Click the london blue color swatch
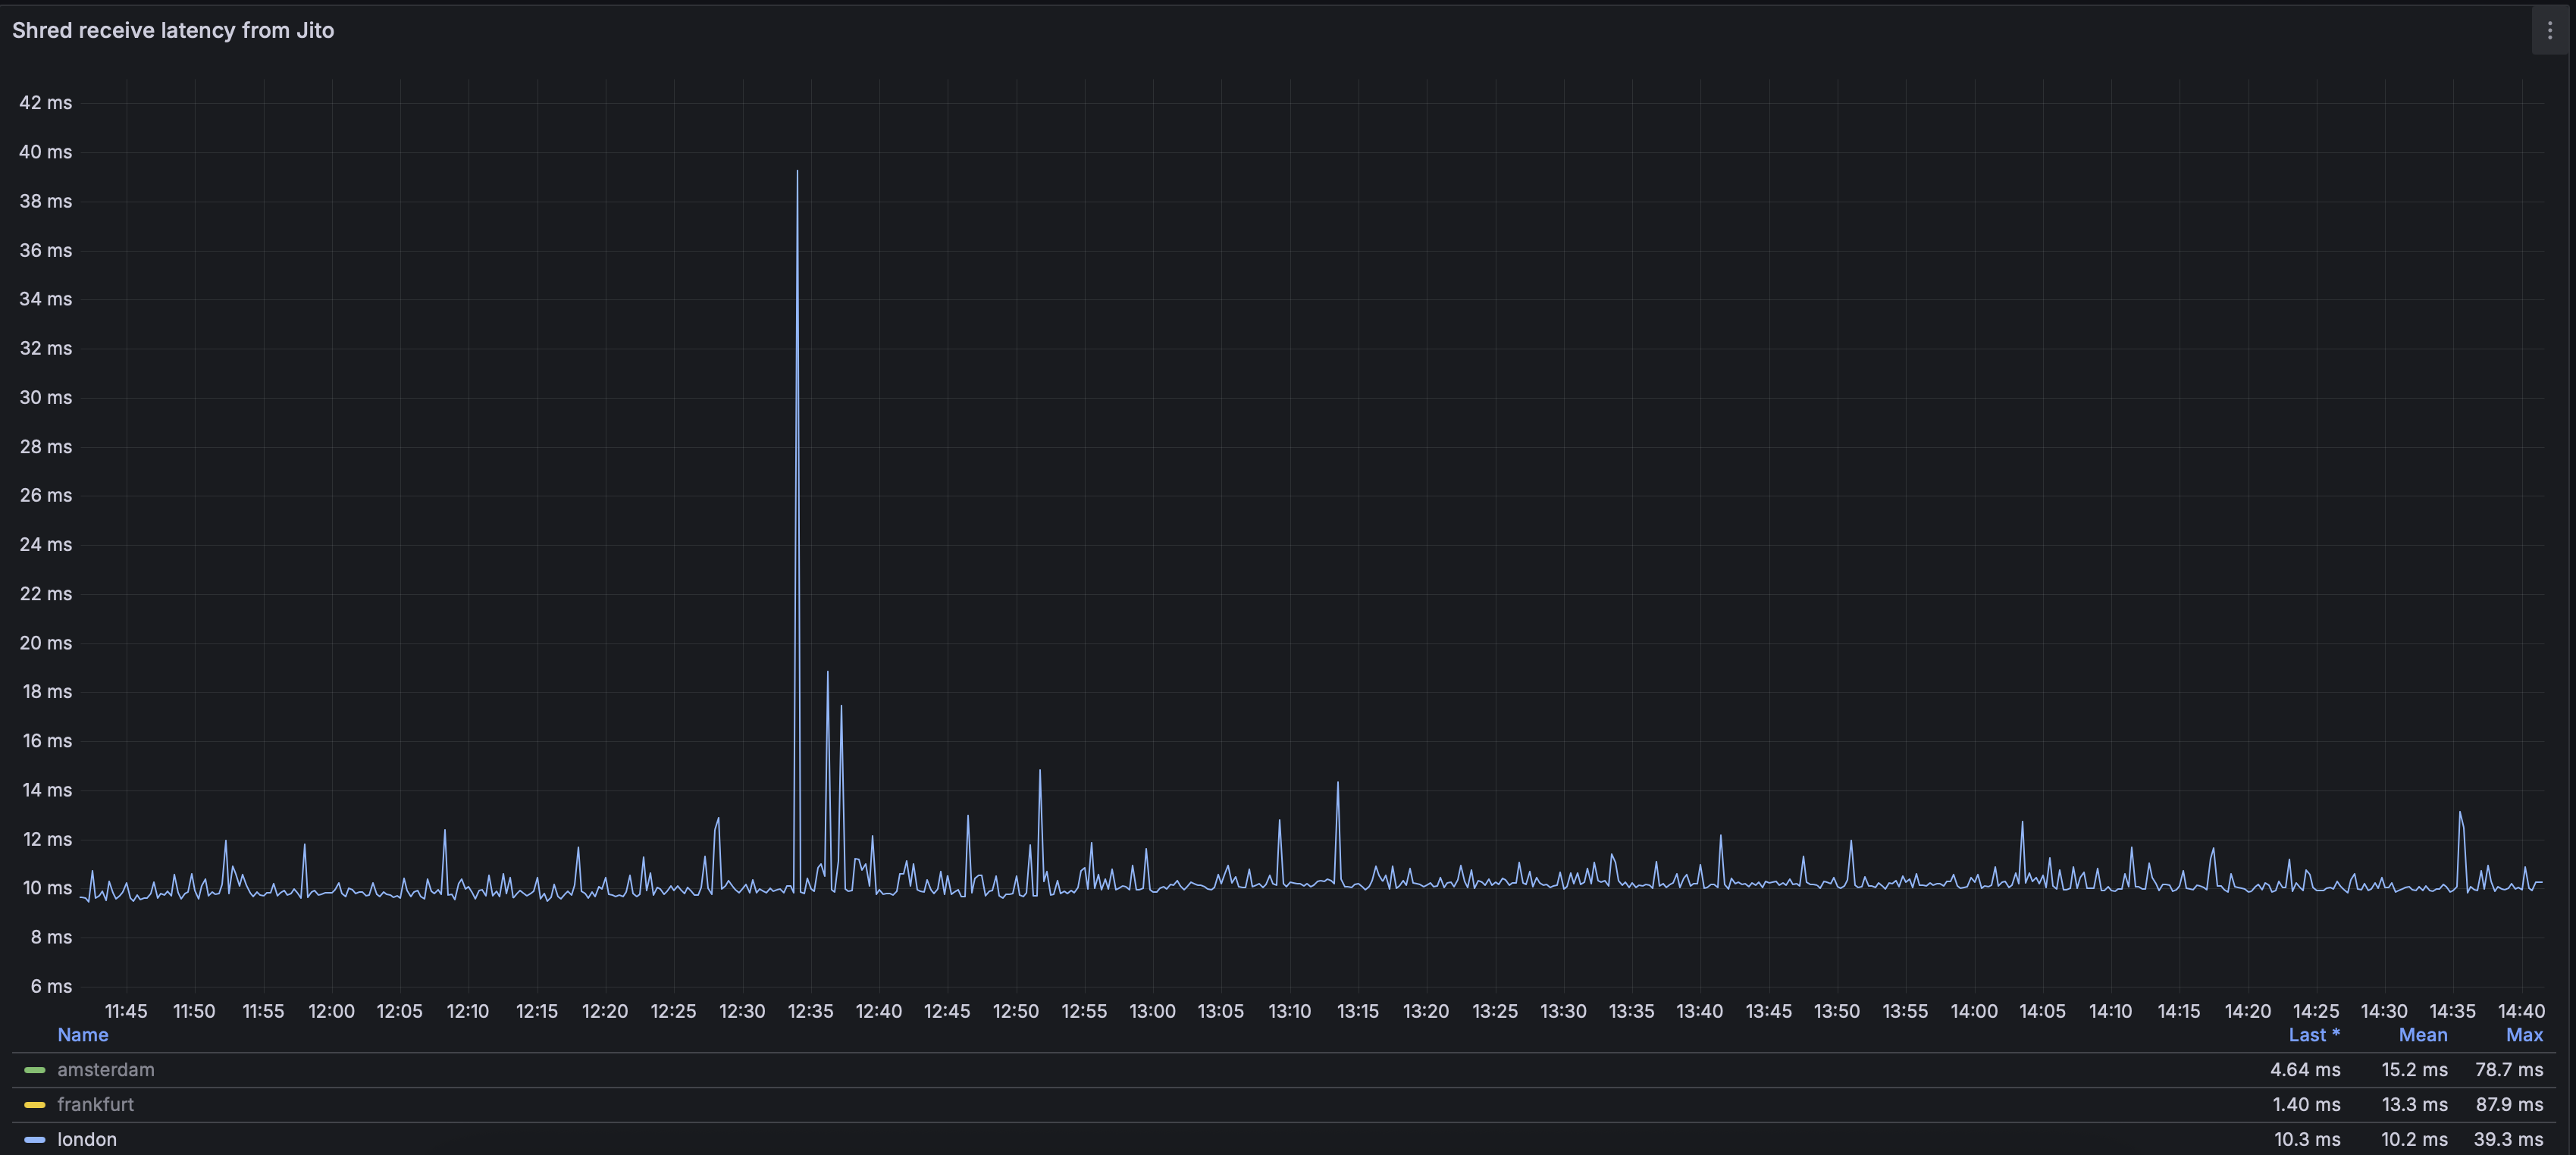This screenshot has width=2576, height=1155. click(x=35, y=1140)
